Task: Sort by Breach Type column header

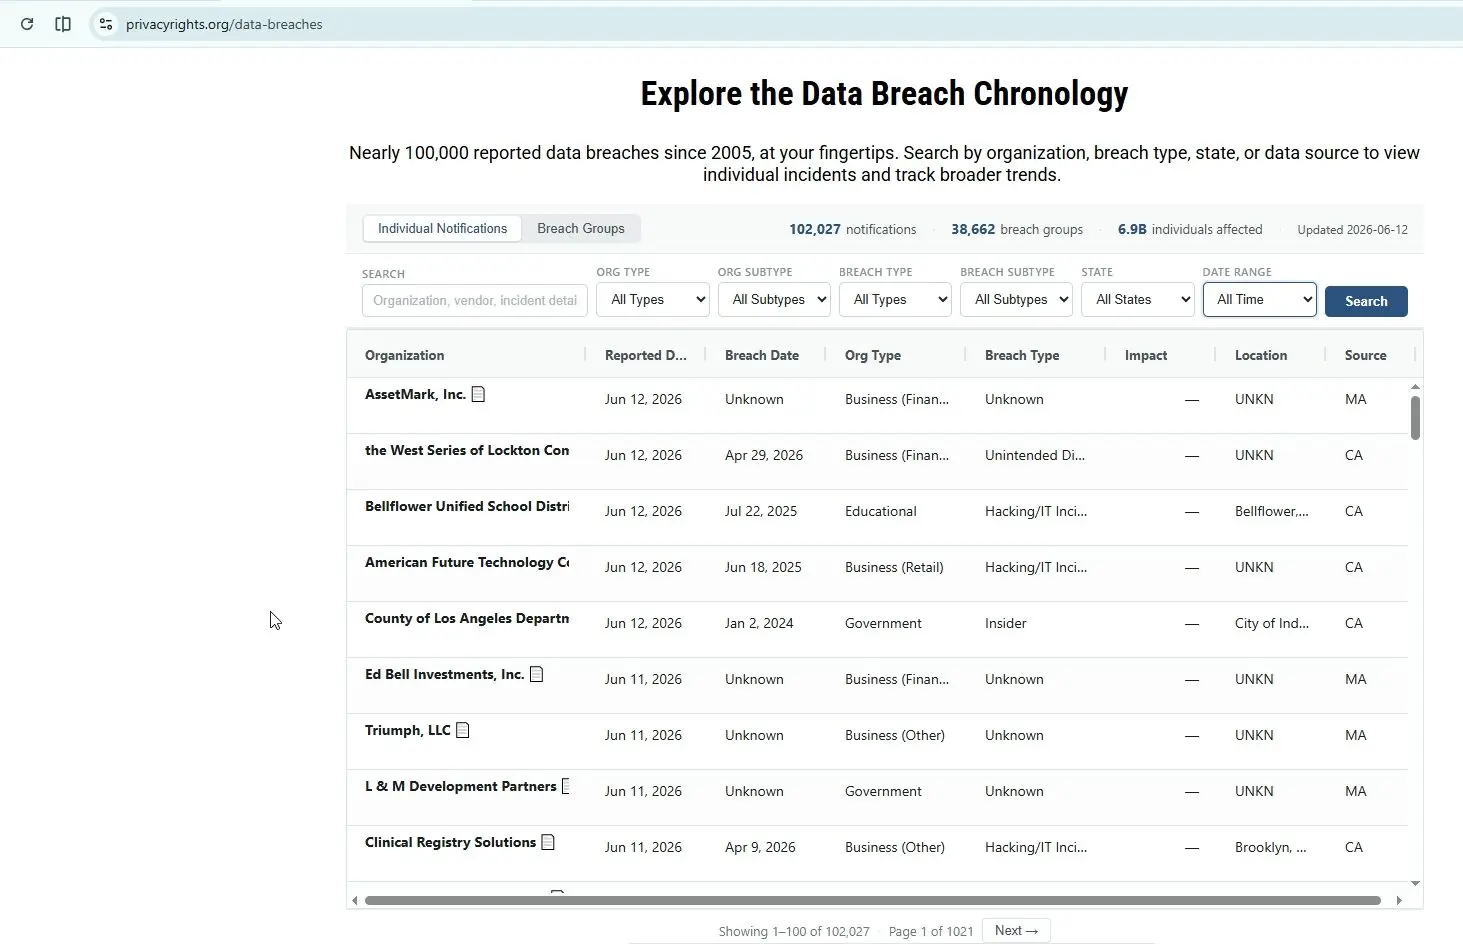Action: click(1022, 355)
